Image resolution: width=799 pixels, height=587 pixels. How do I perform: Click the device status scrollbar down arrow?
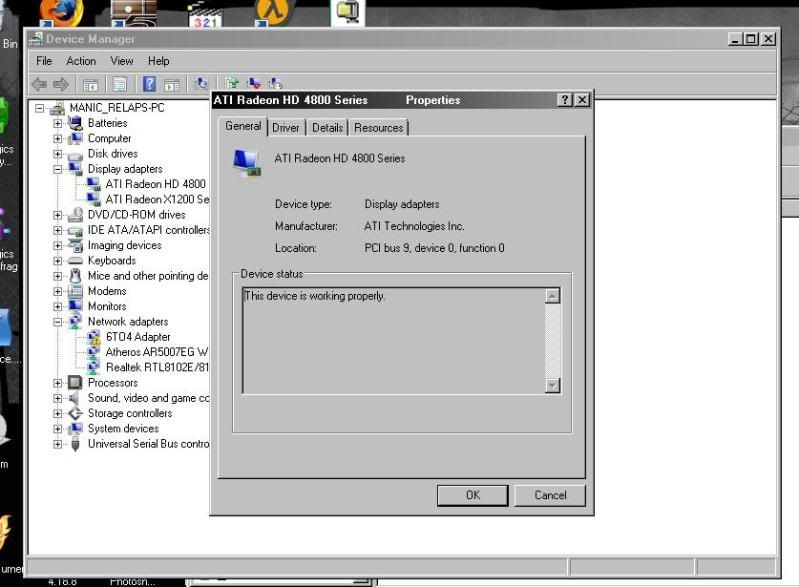click(x=552, y=385)
